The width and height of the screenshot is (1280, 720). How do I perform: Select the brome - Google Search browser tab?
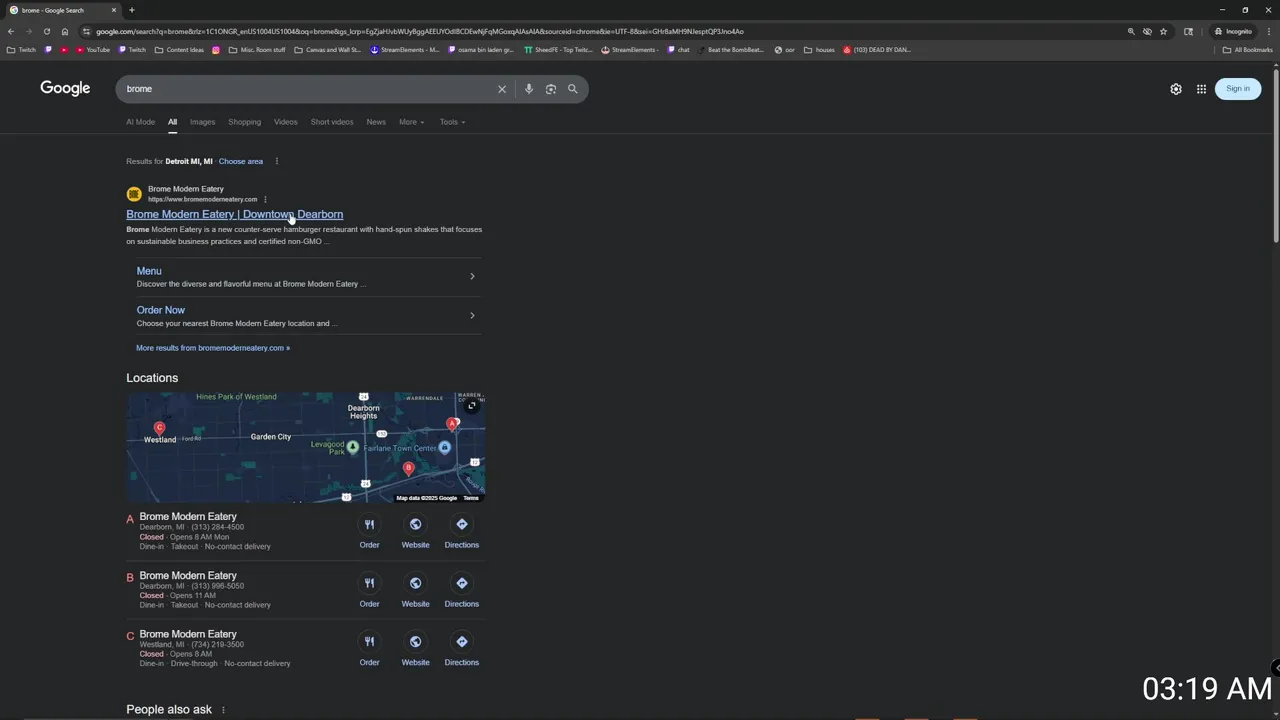62,10
